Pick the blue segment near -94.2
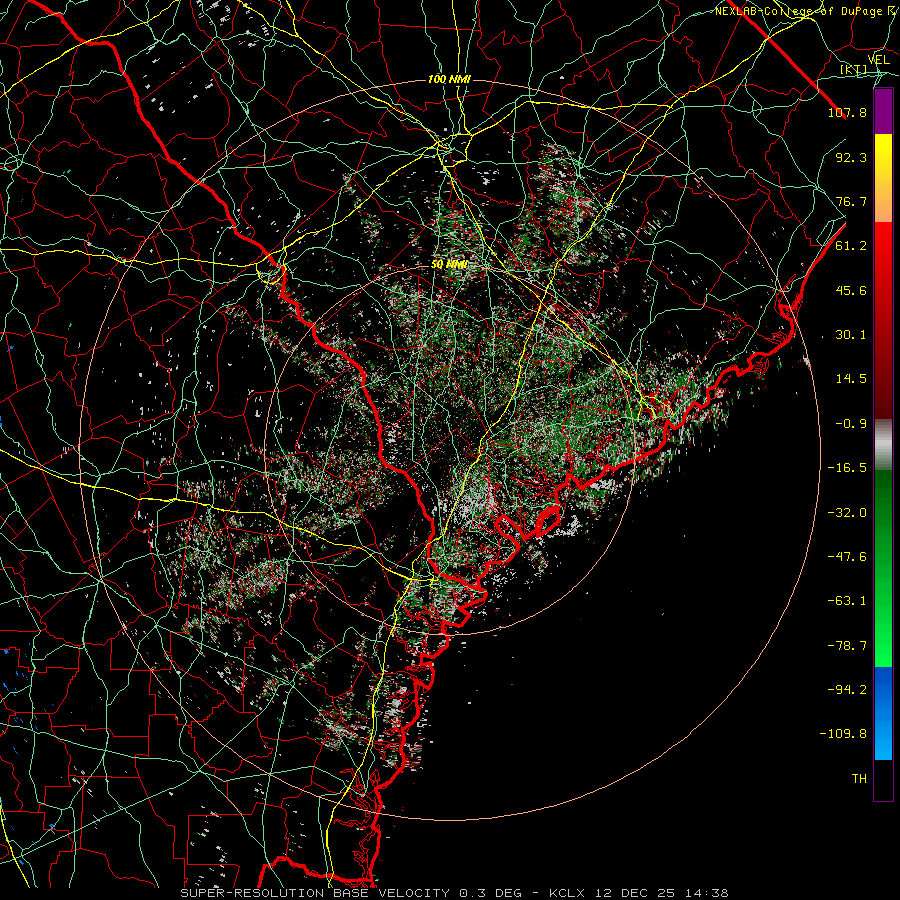Image resolution: width=900 pixels, height=900 pixels. (883, 690)
